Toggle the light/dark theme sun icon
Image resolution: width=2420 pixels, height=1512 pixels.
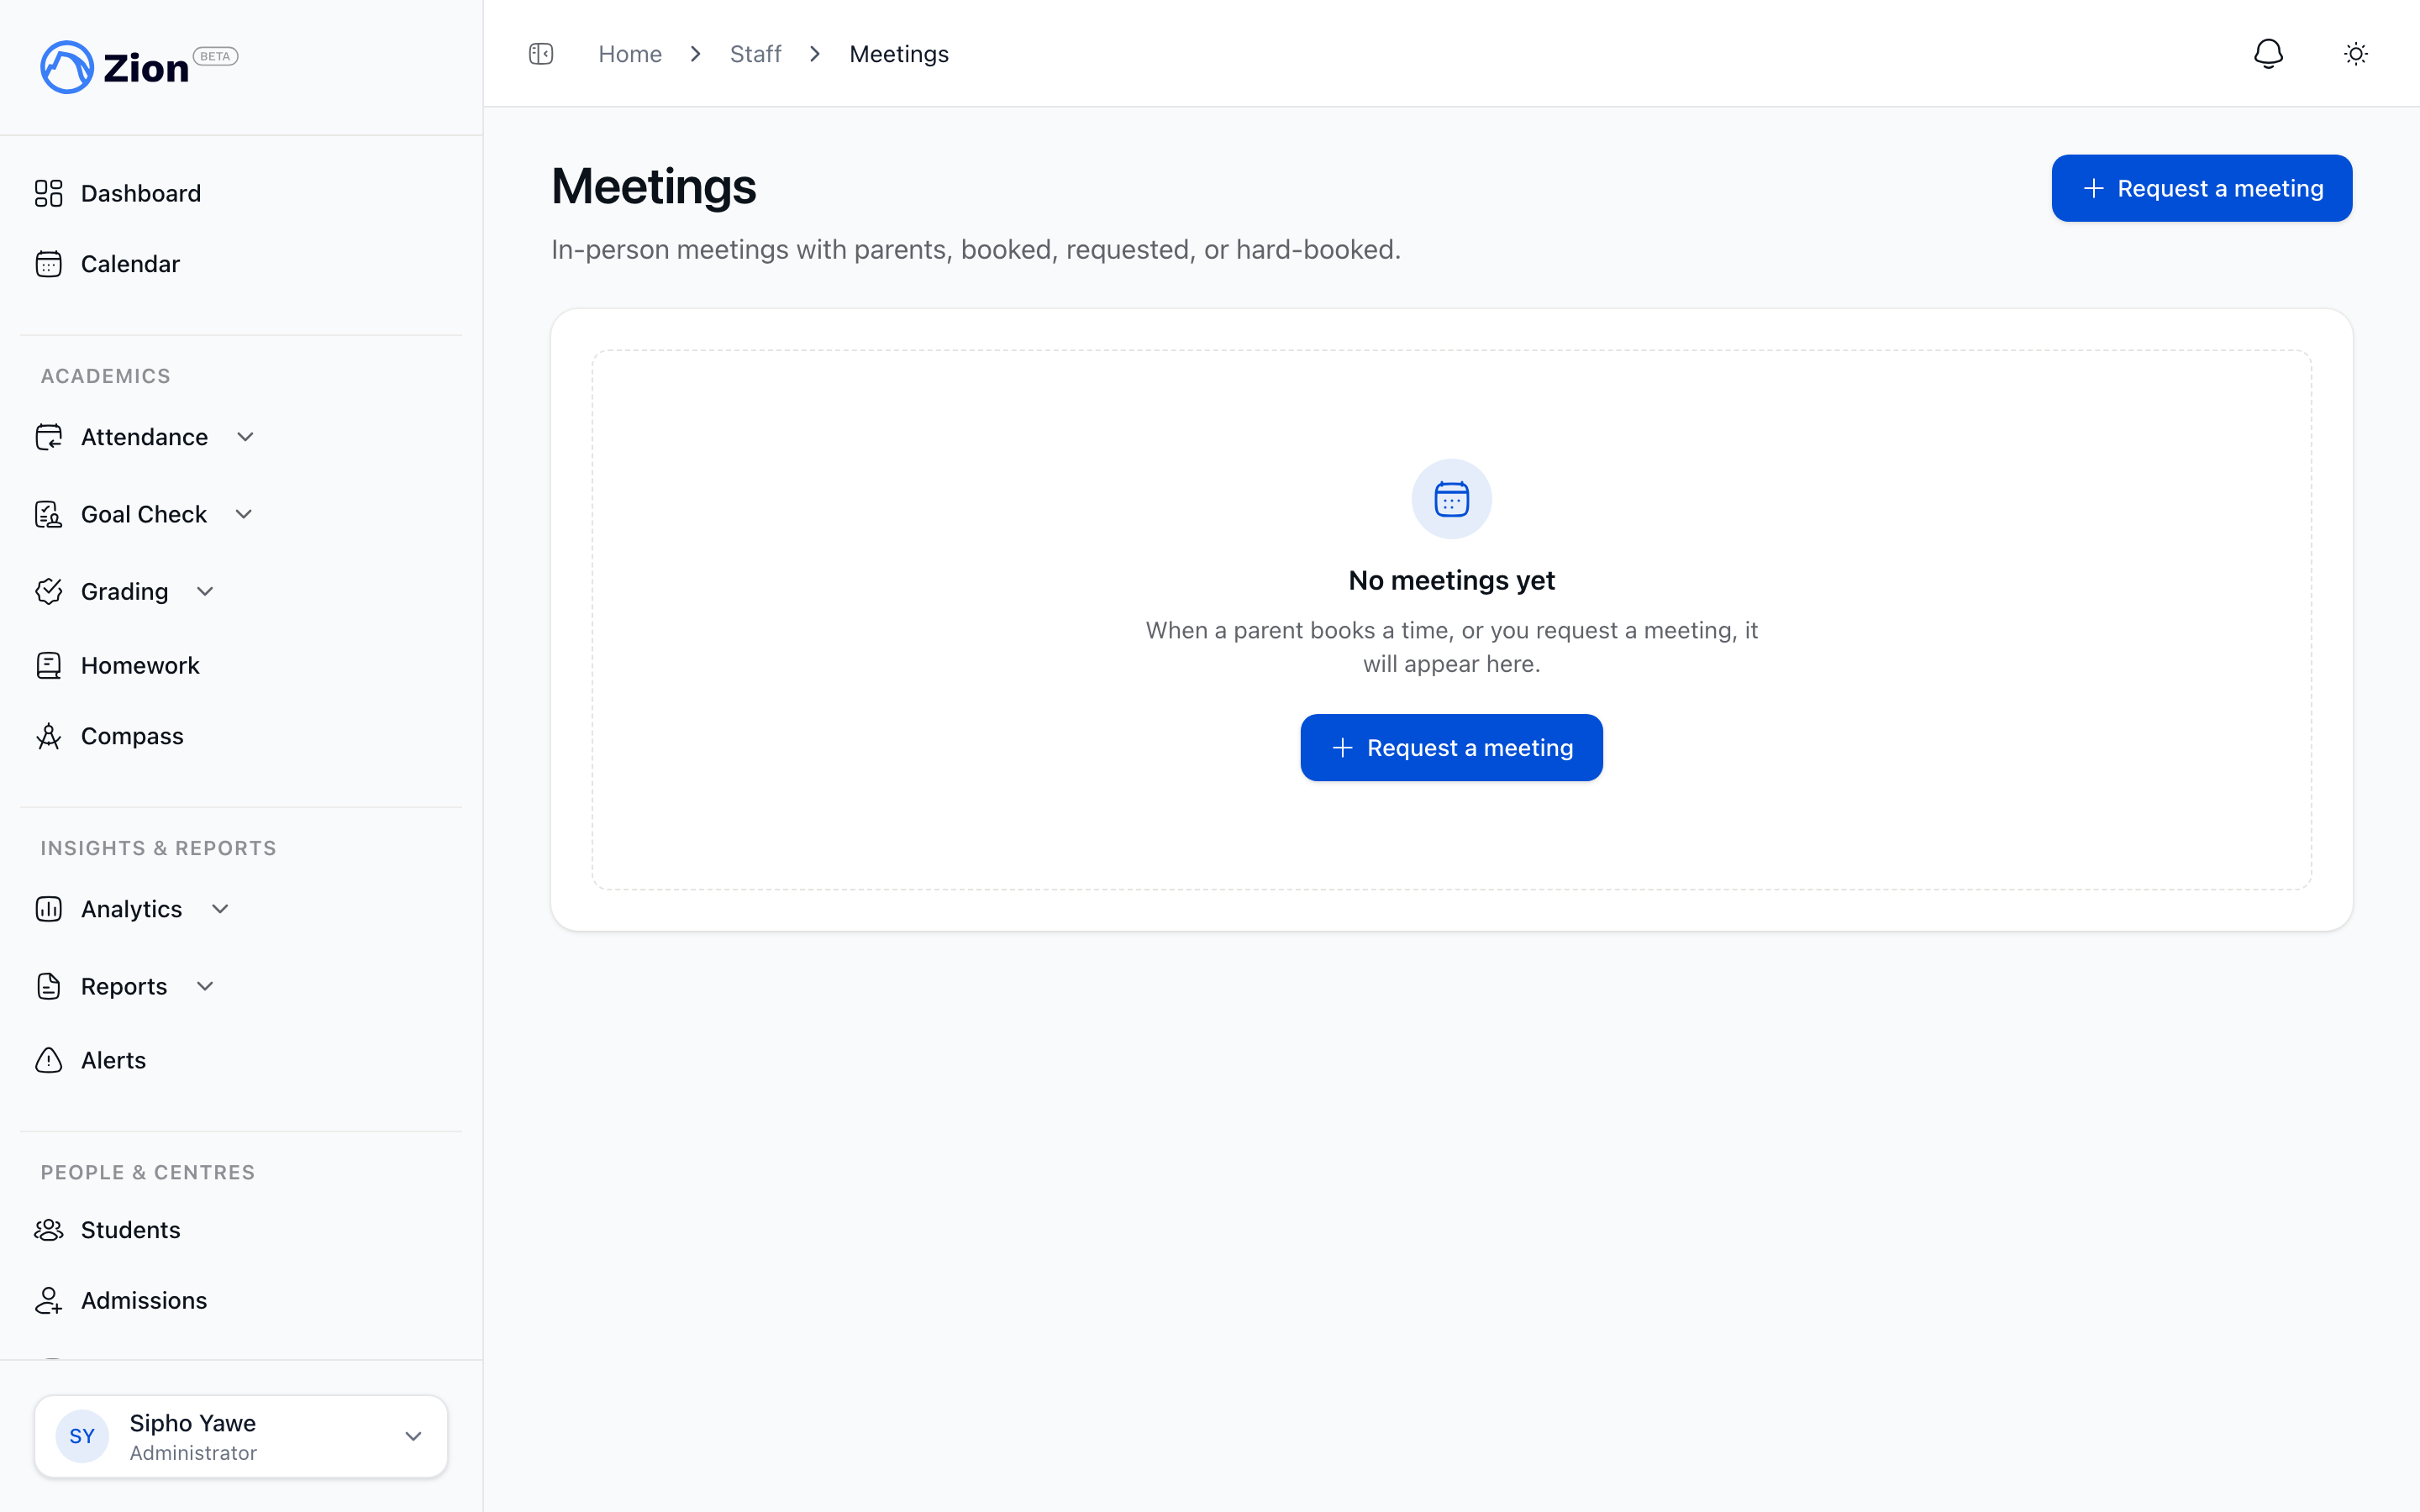[x=2356, y=54]
